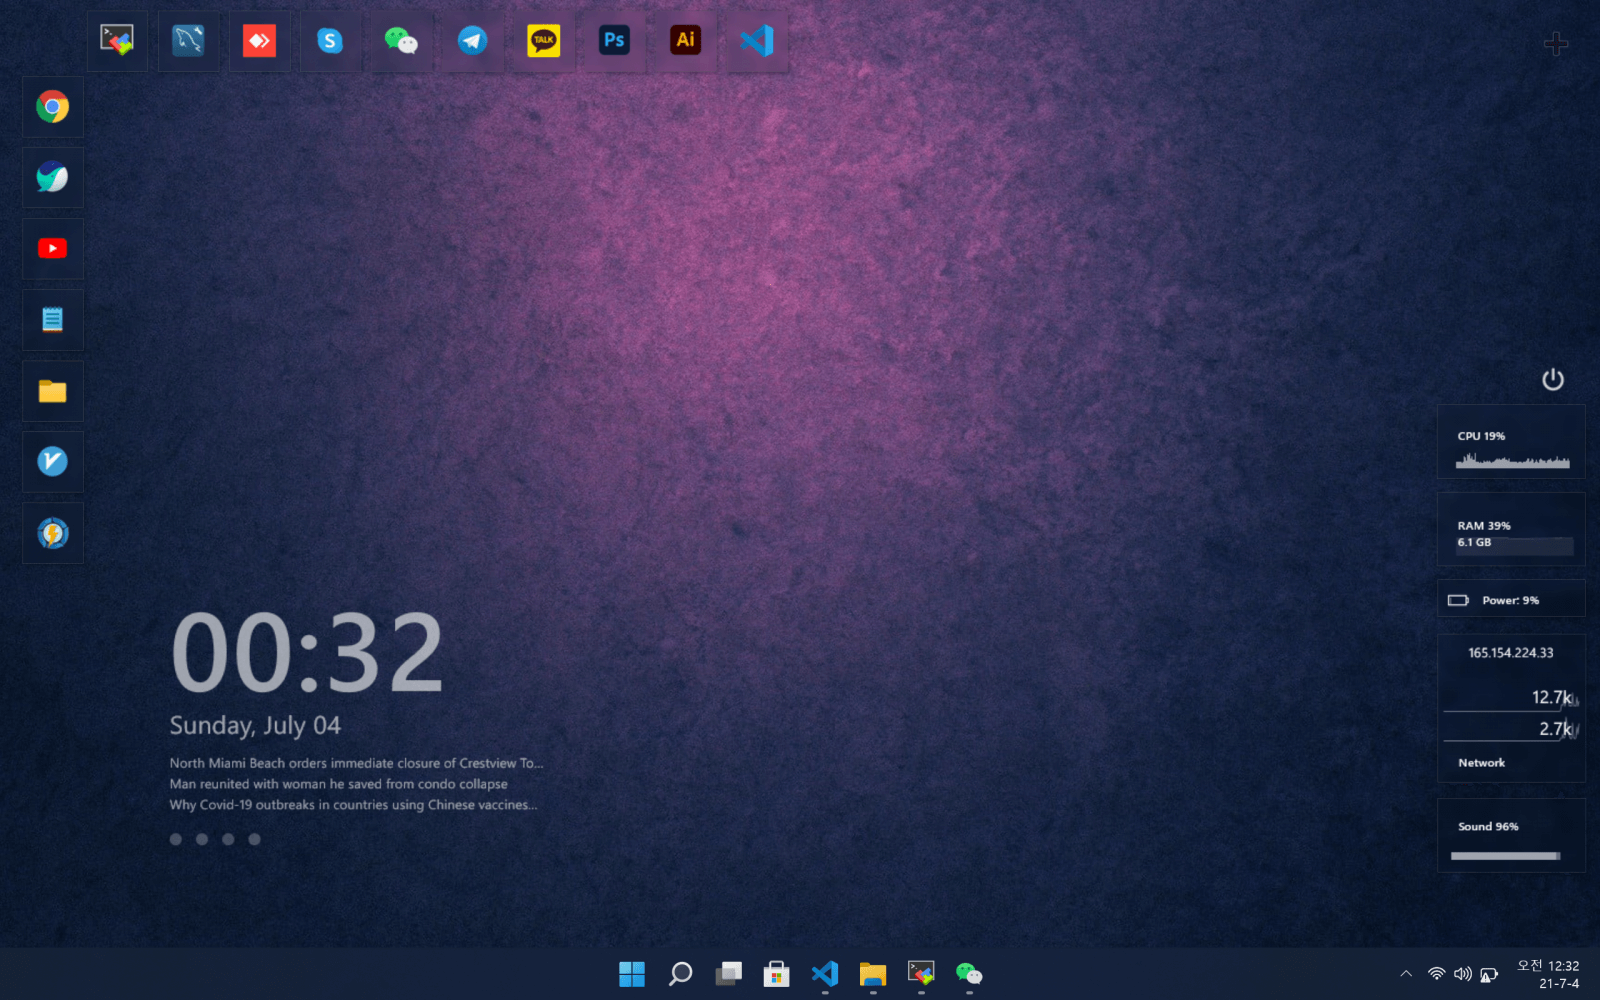
Task: Open YouTube red play icon
Action: 53,248
